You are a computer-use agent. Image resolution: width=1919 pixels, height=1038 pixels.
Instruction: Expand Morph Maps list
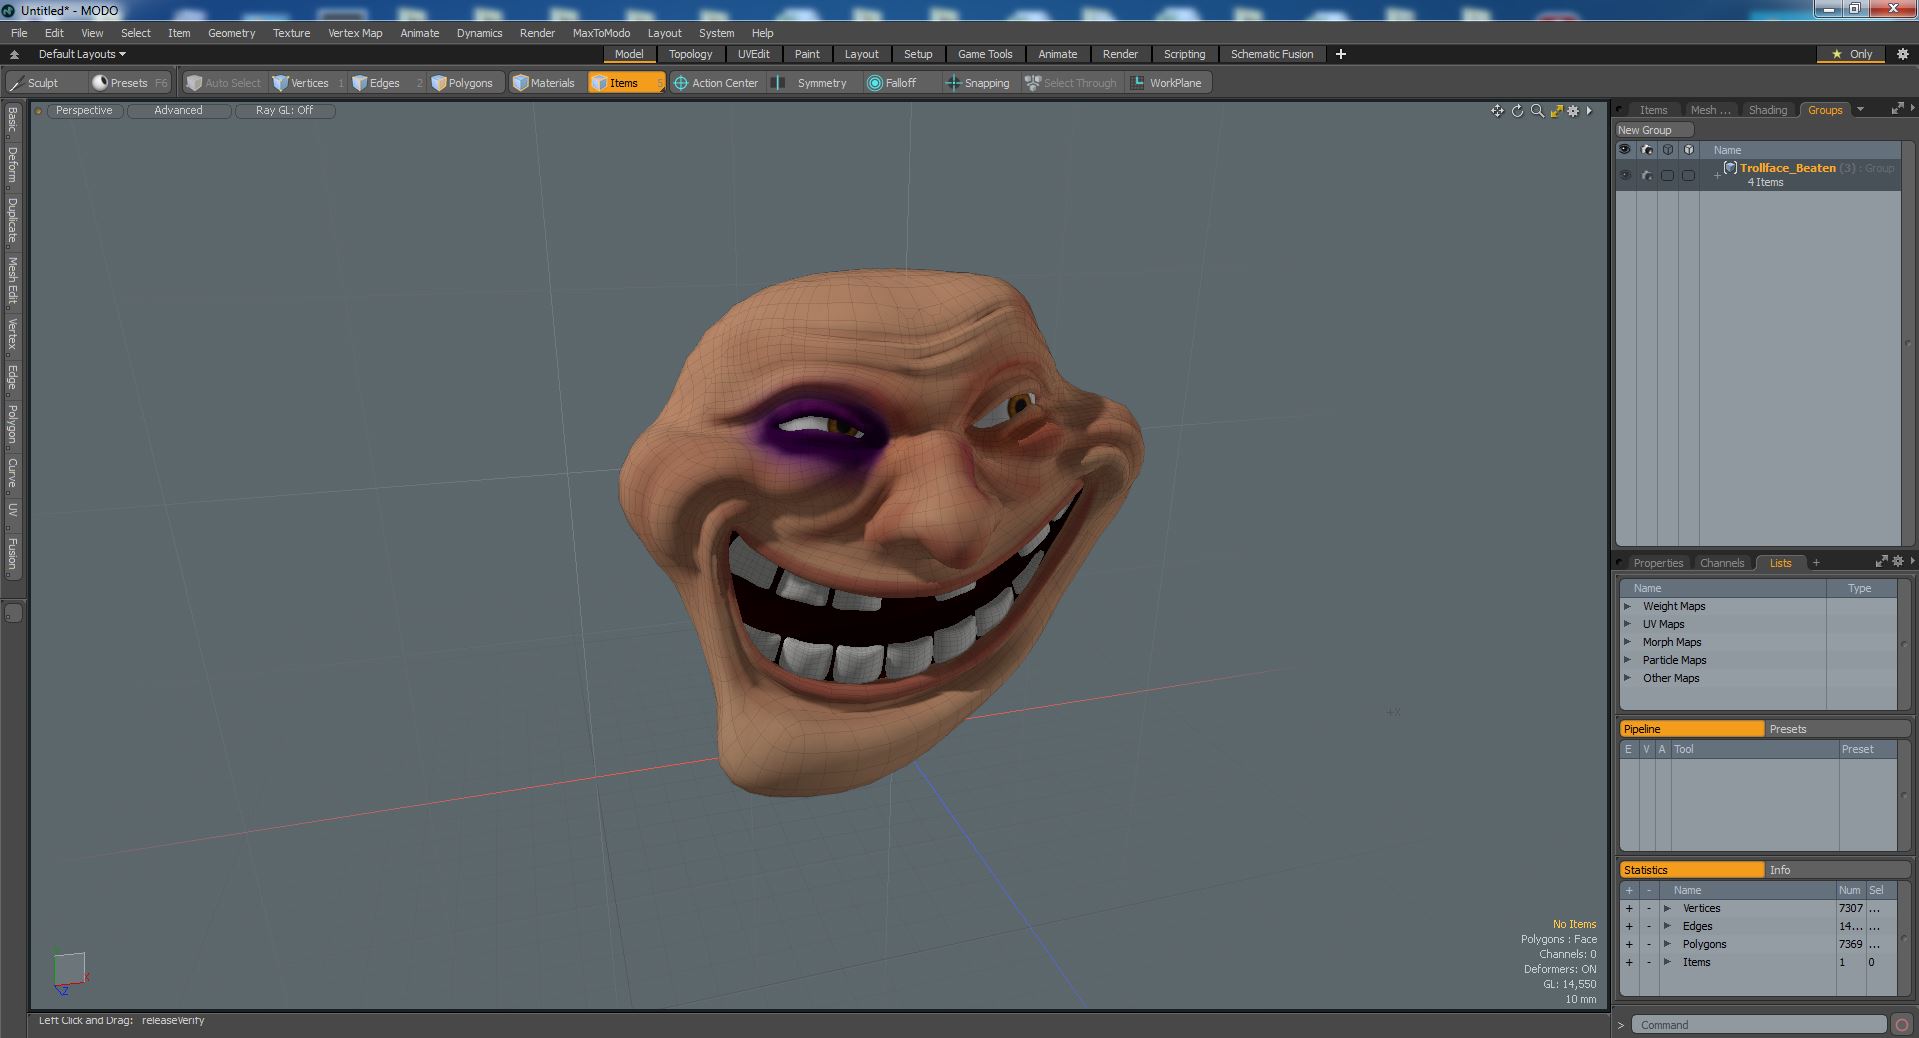coord(1627,642)
